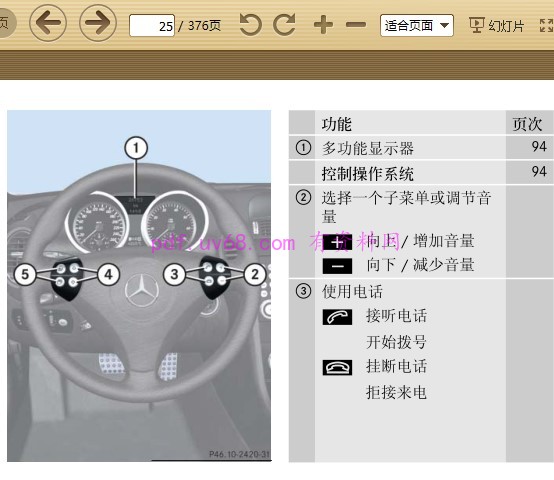This screenshot has height=480, width=554.
Task: Click the P46.10-2420-31 image caption
Action: click(x=240, y=454)
